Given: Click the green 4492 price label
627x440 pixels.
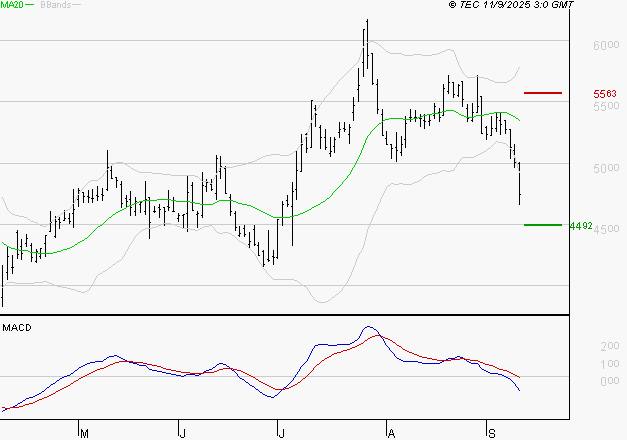Looking at the screenshot, I should (581, 226).
